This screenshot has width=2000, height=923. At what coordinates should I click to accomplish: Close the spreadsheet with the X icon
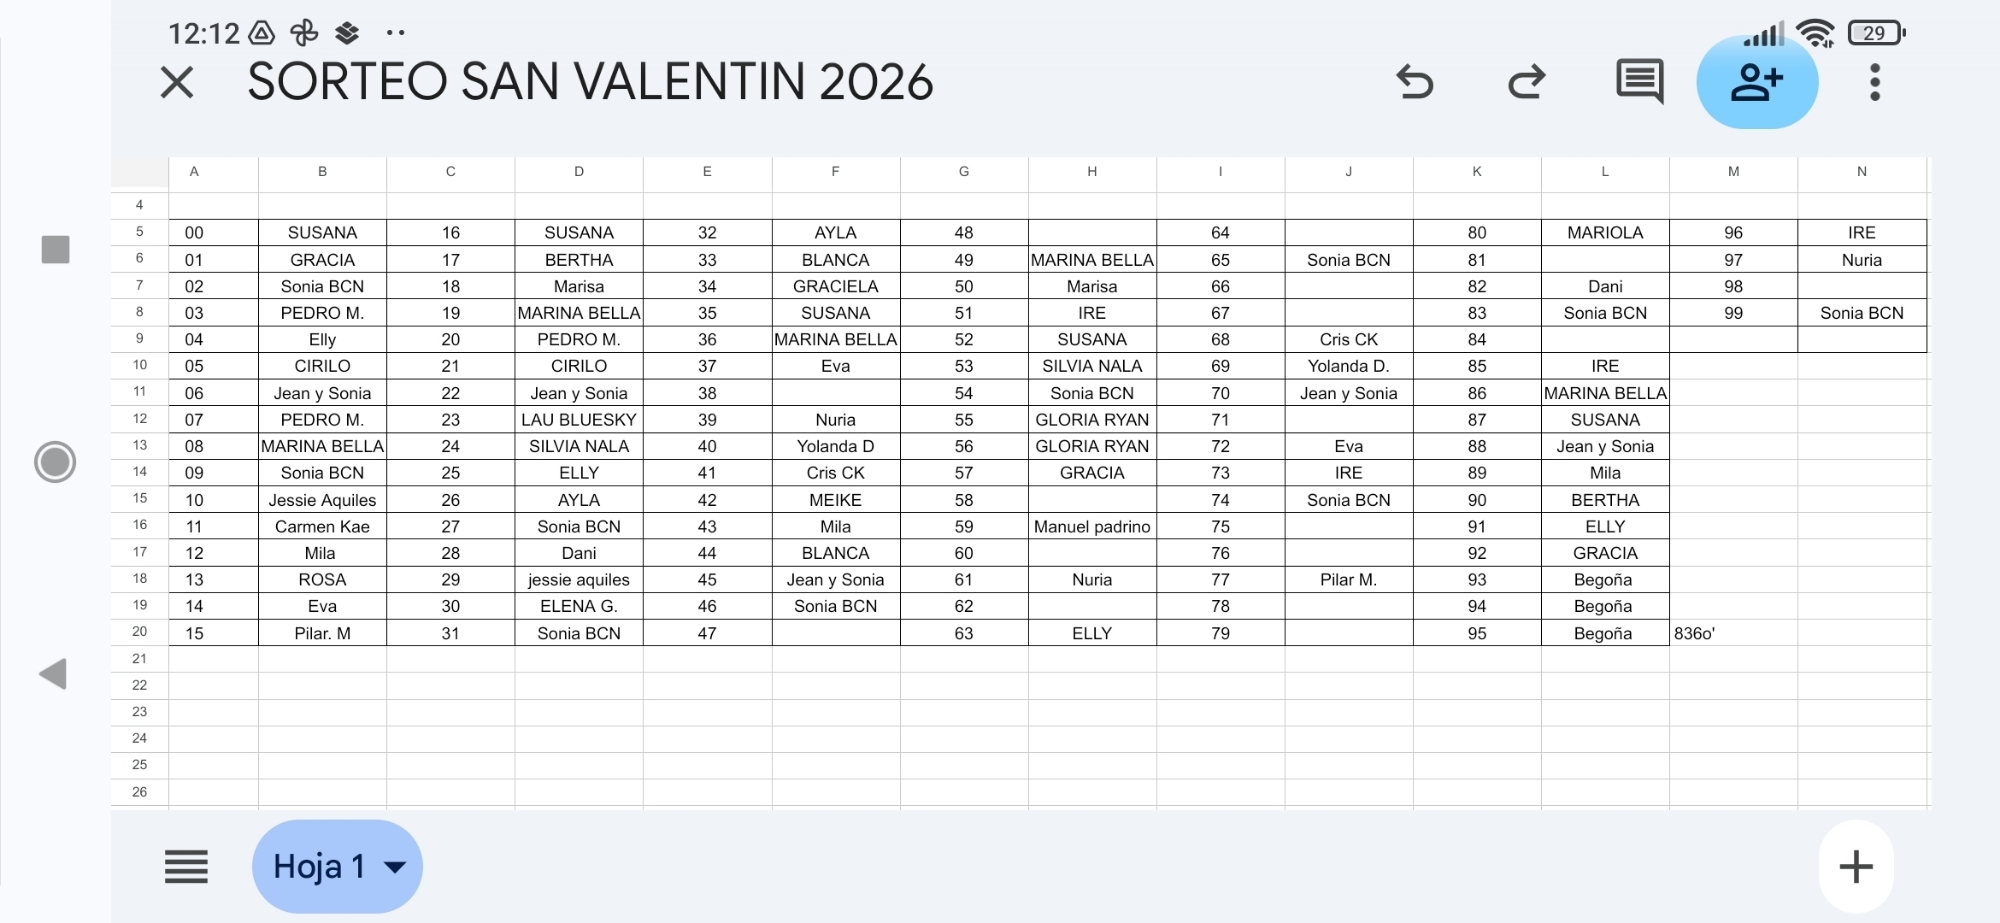[177, 82]
